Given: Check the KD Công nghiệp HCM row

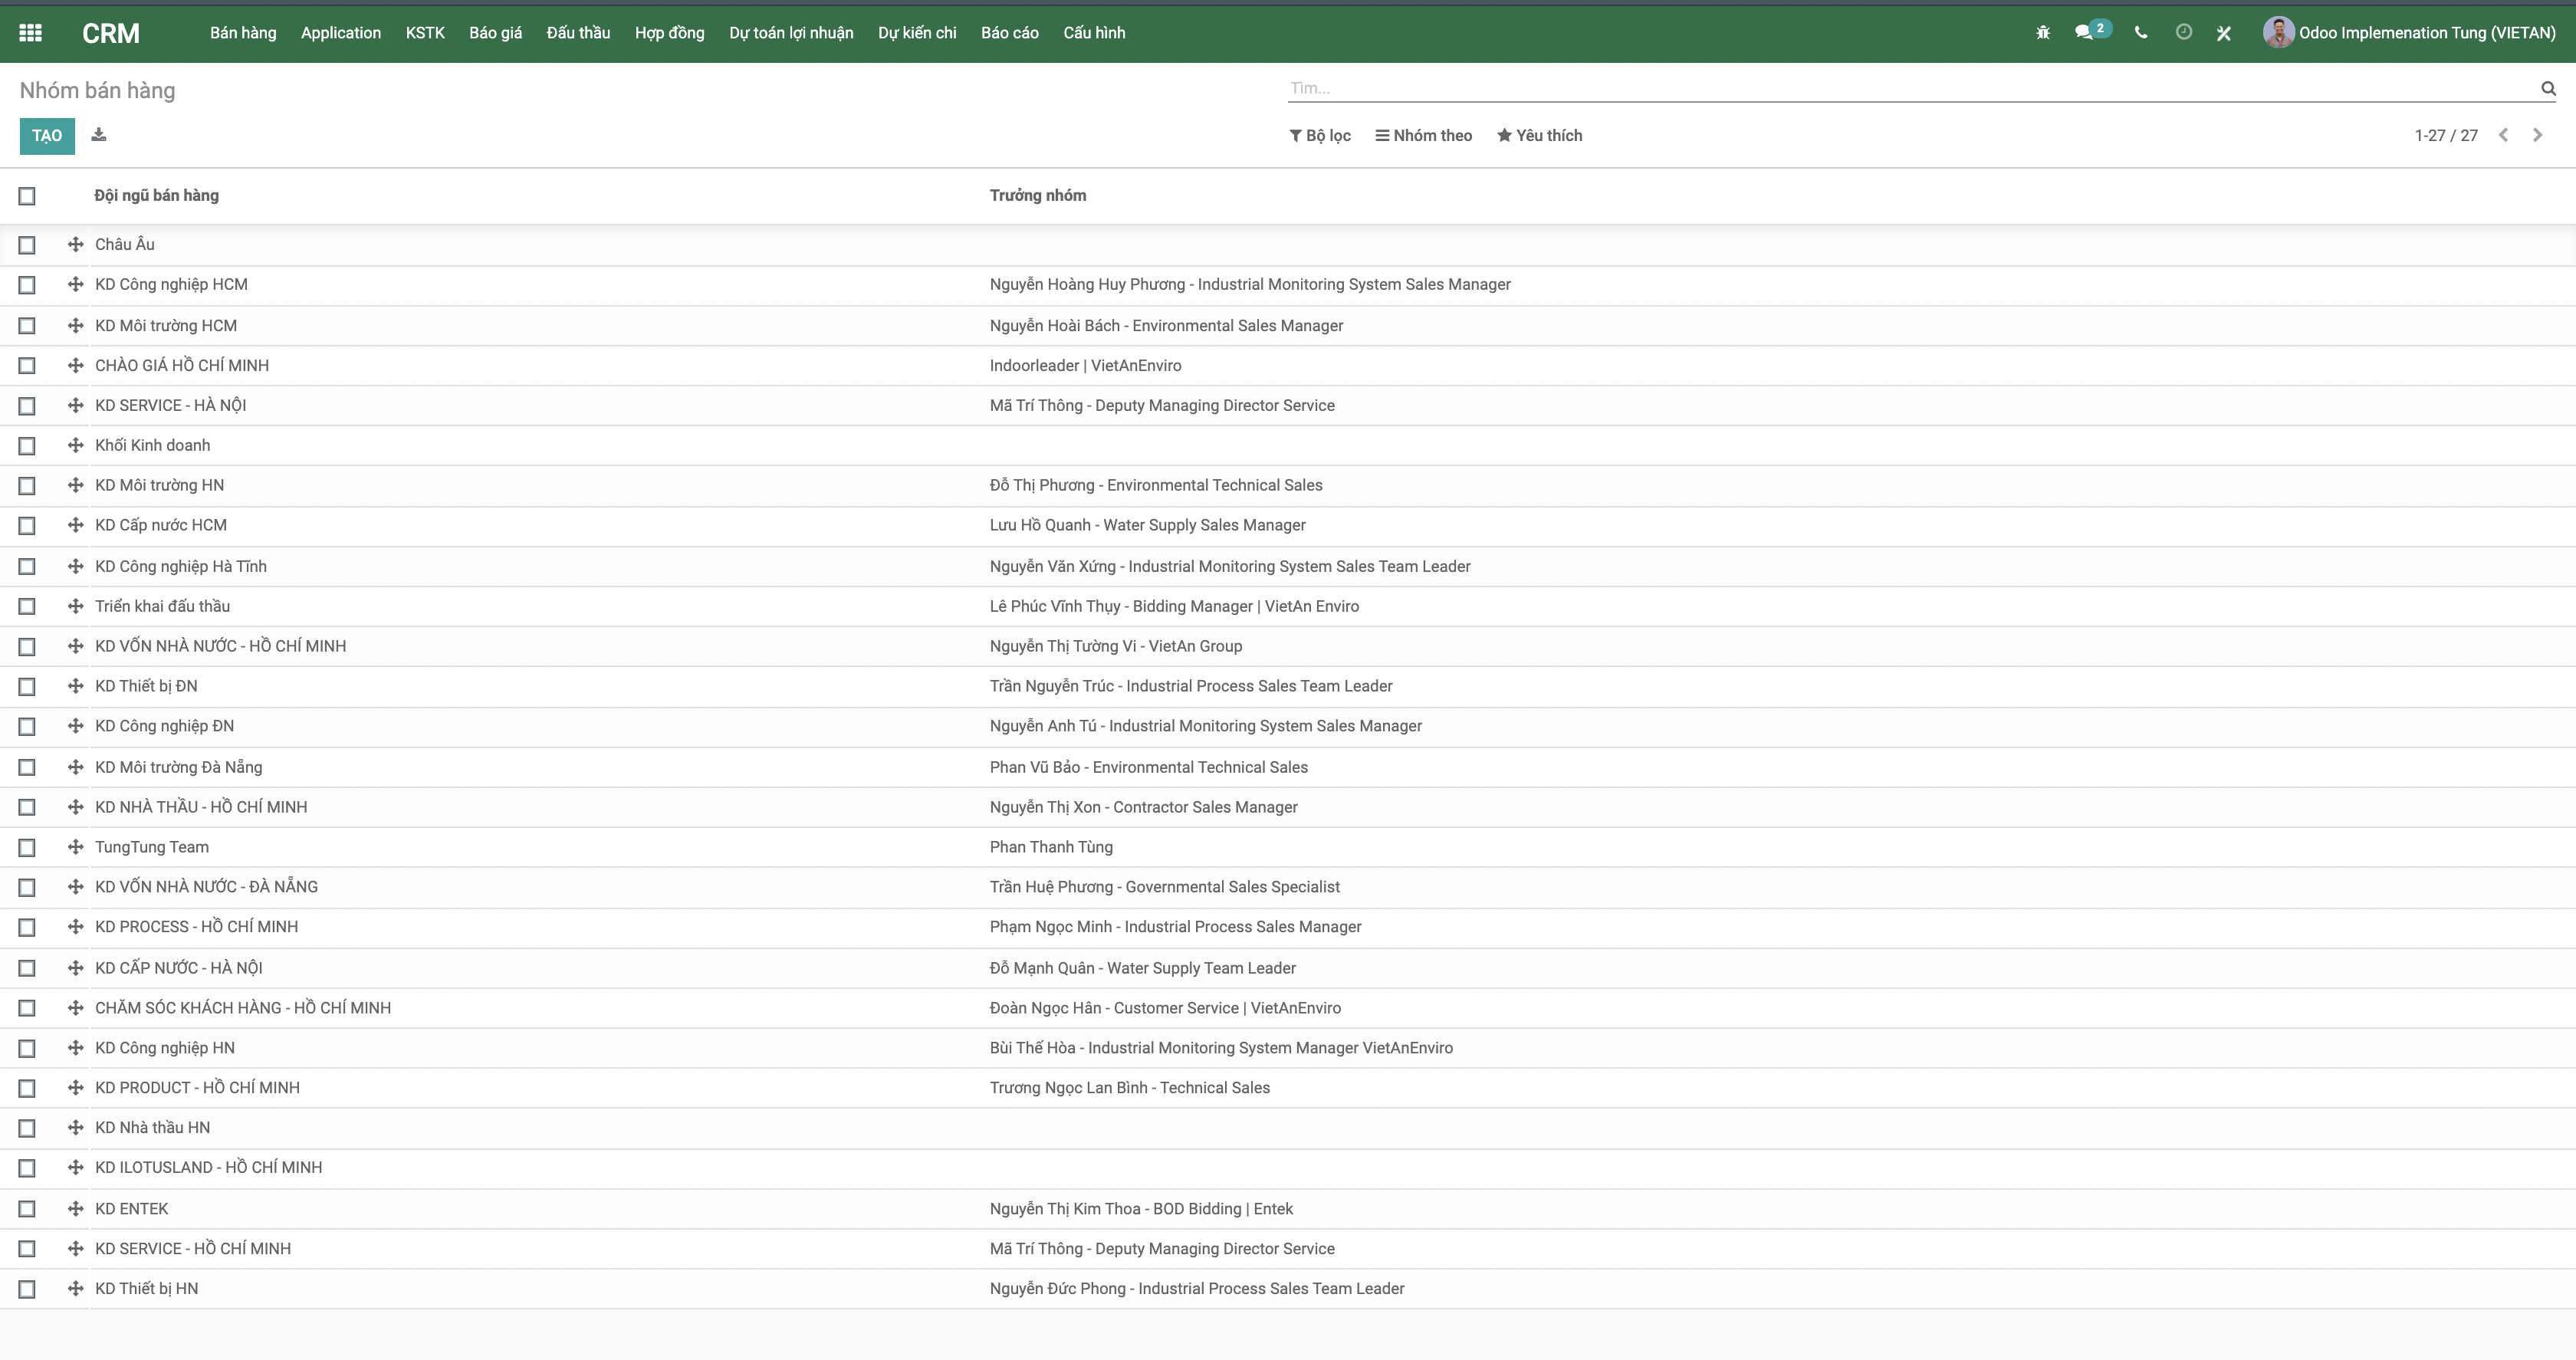Looking at the screenshot, I should point(27,285).
